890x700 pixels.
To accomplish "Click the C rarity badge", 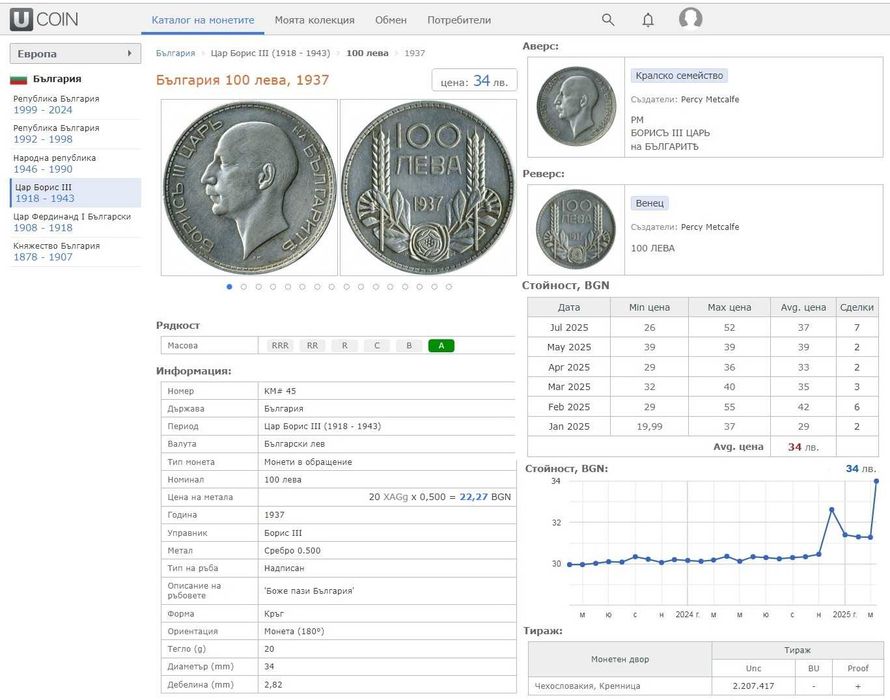I will (377, 345).
